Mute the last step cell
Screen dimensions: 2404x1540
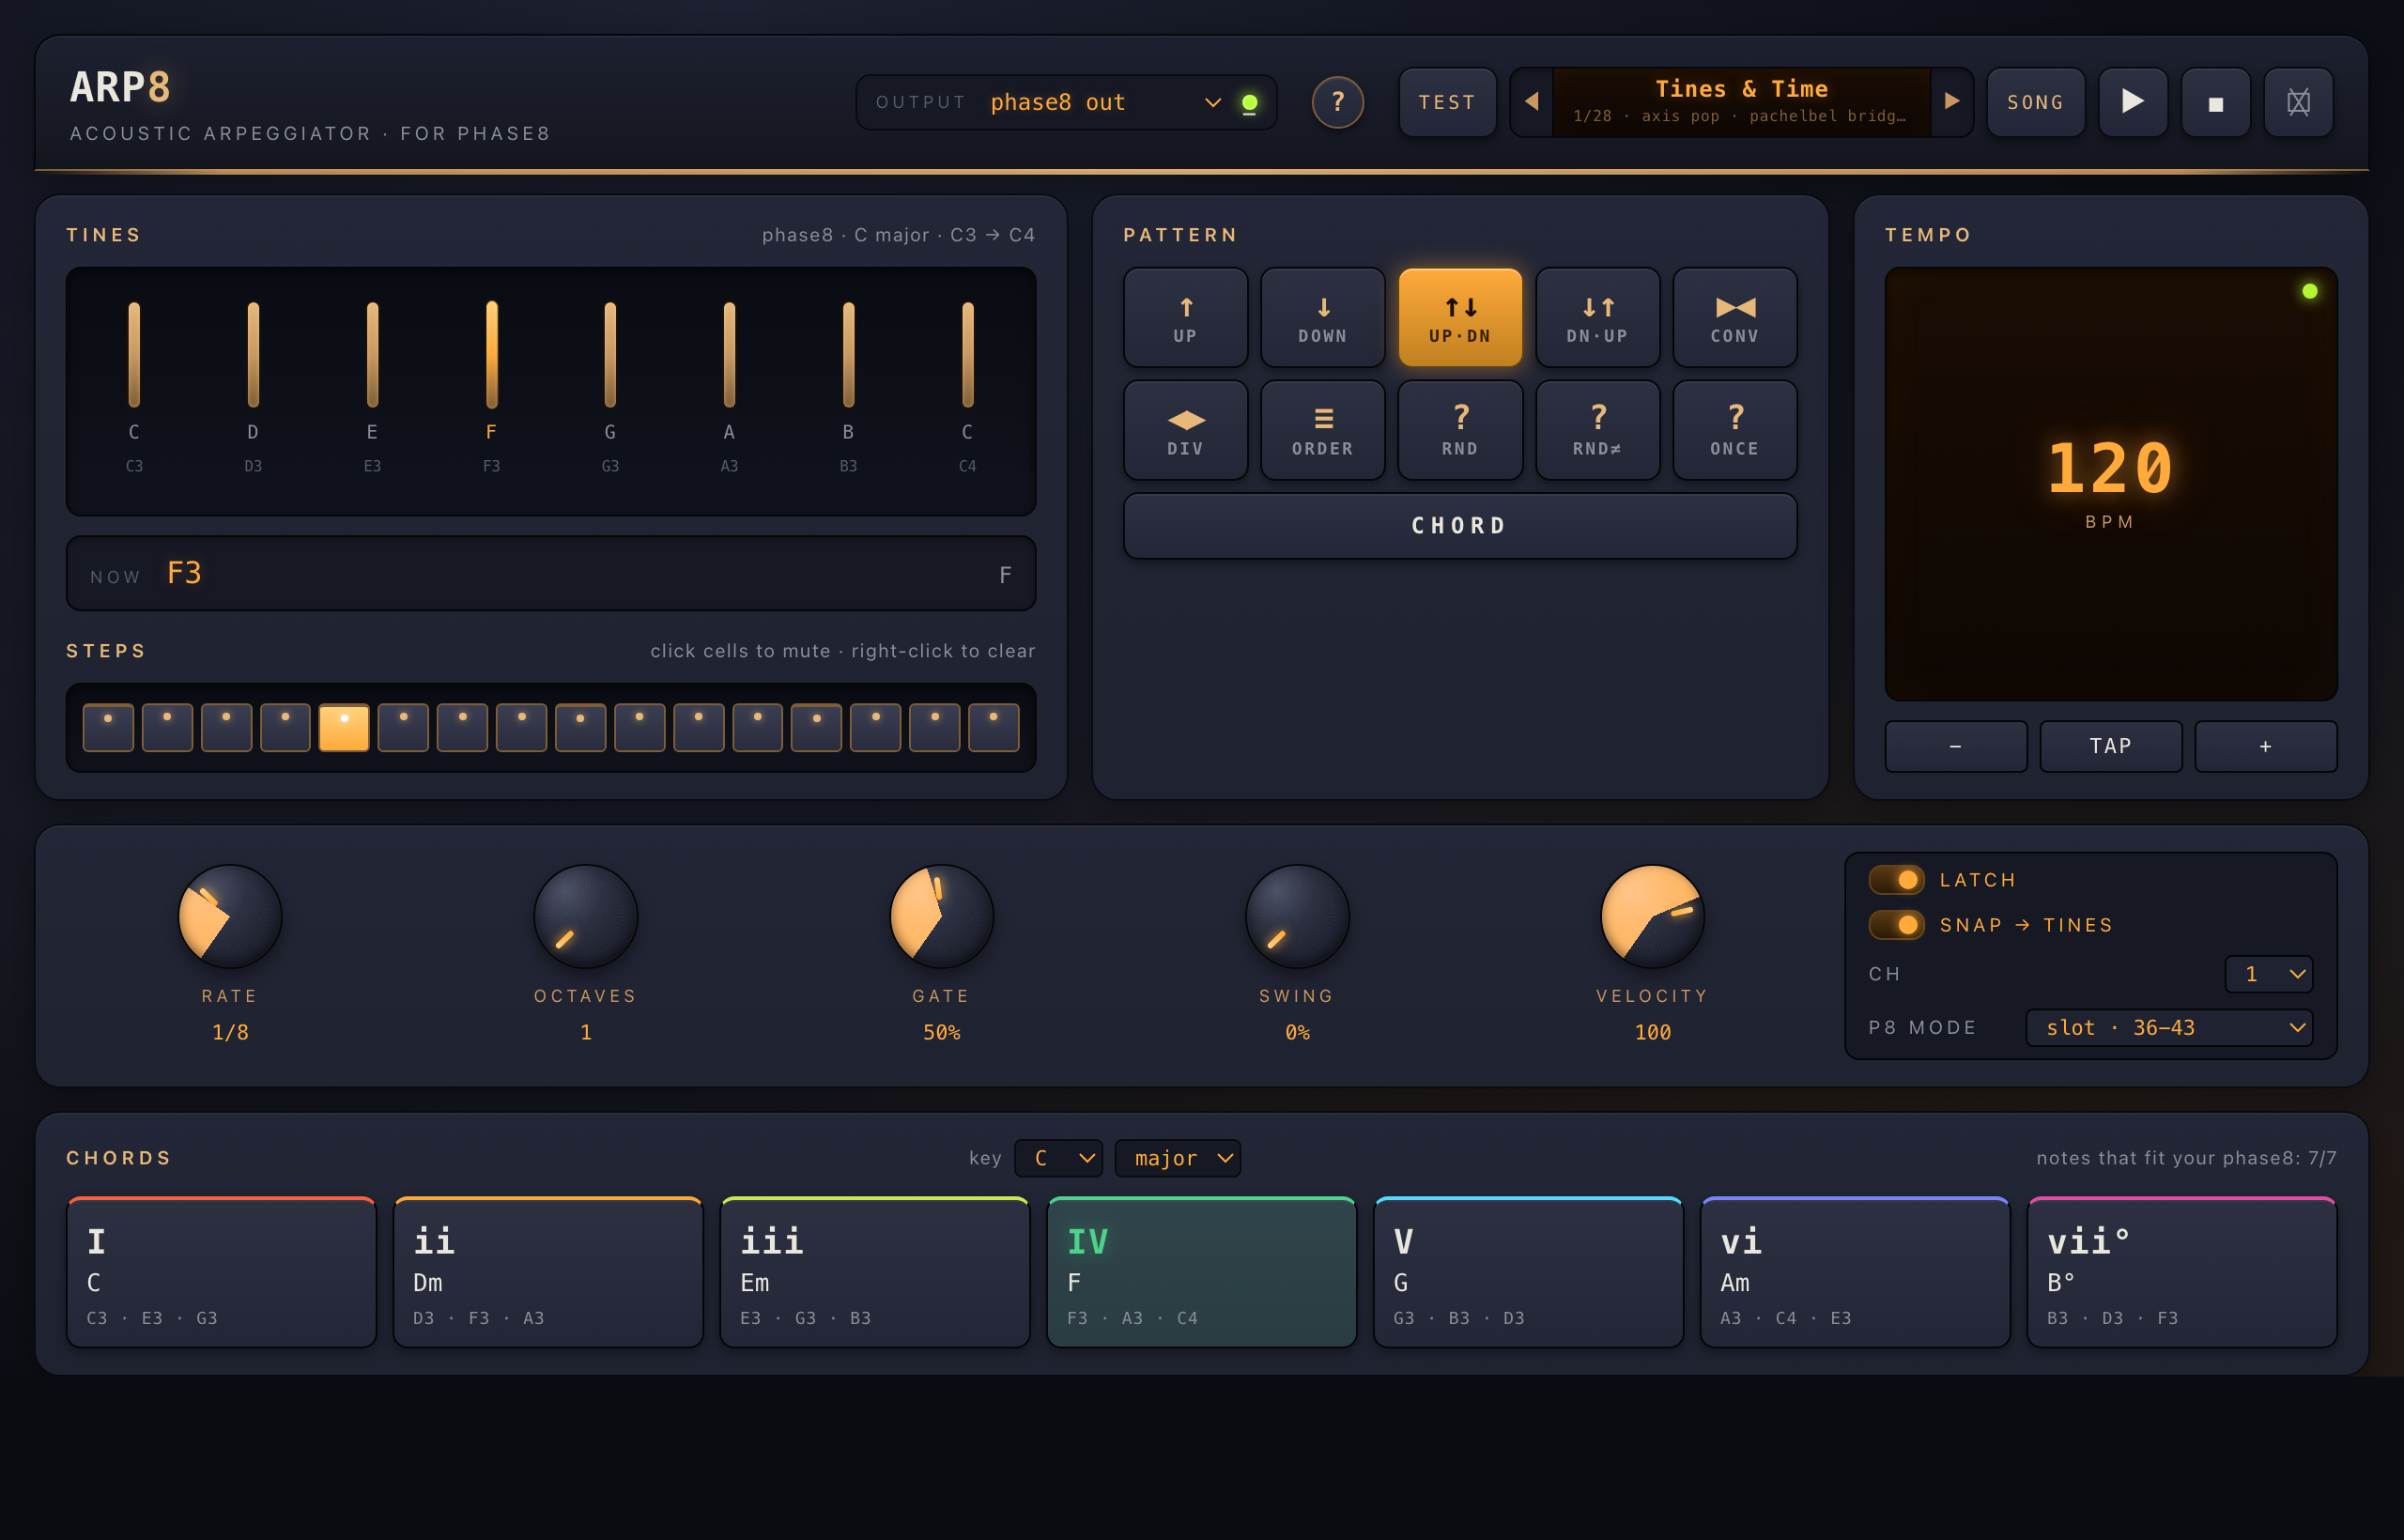pos(994,727)
